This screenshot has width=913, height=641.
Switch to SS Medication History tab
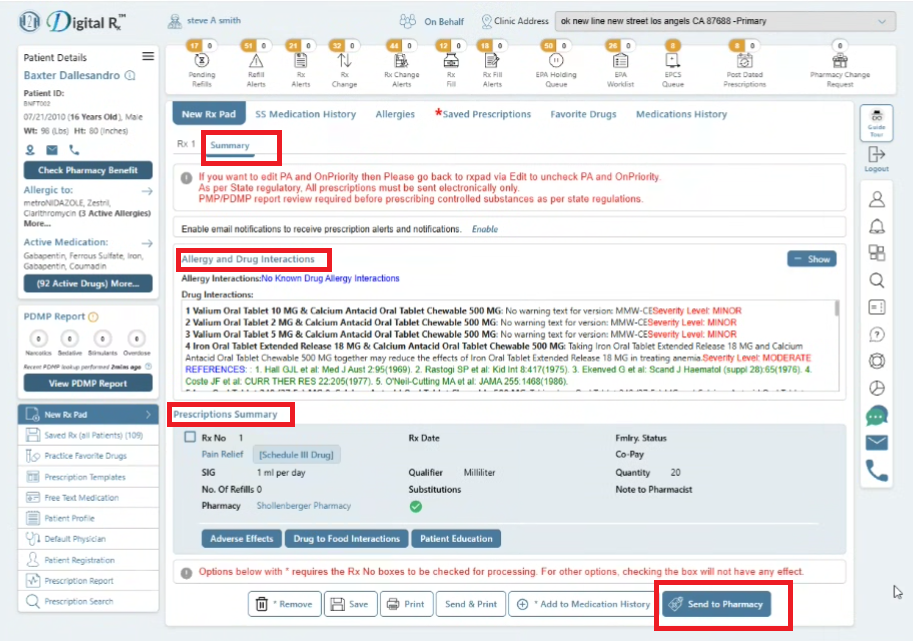pyautogui.click(x=305, y=114)
